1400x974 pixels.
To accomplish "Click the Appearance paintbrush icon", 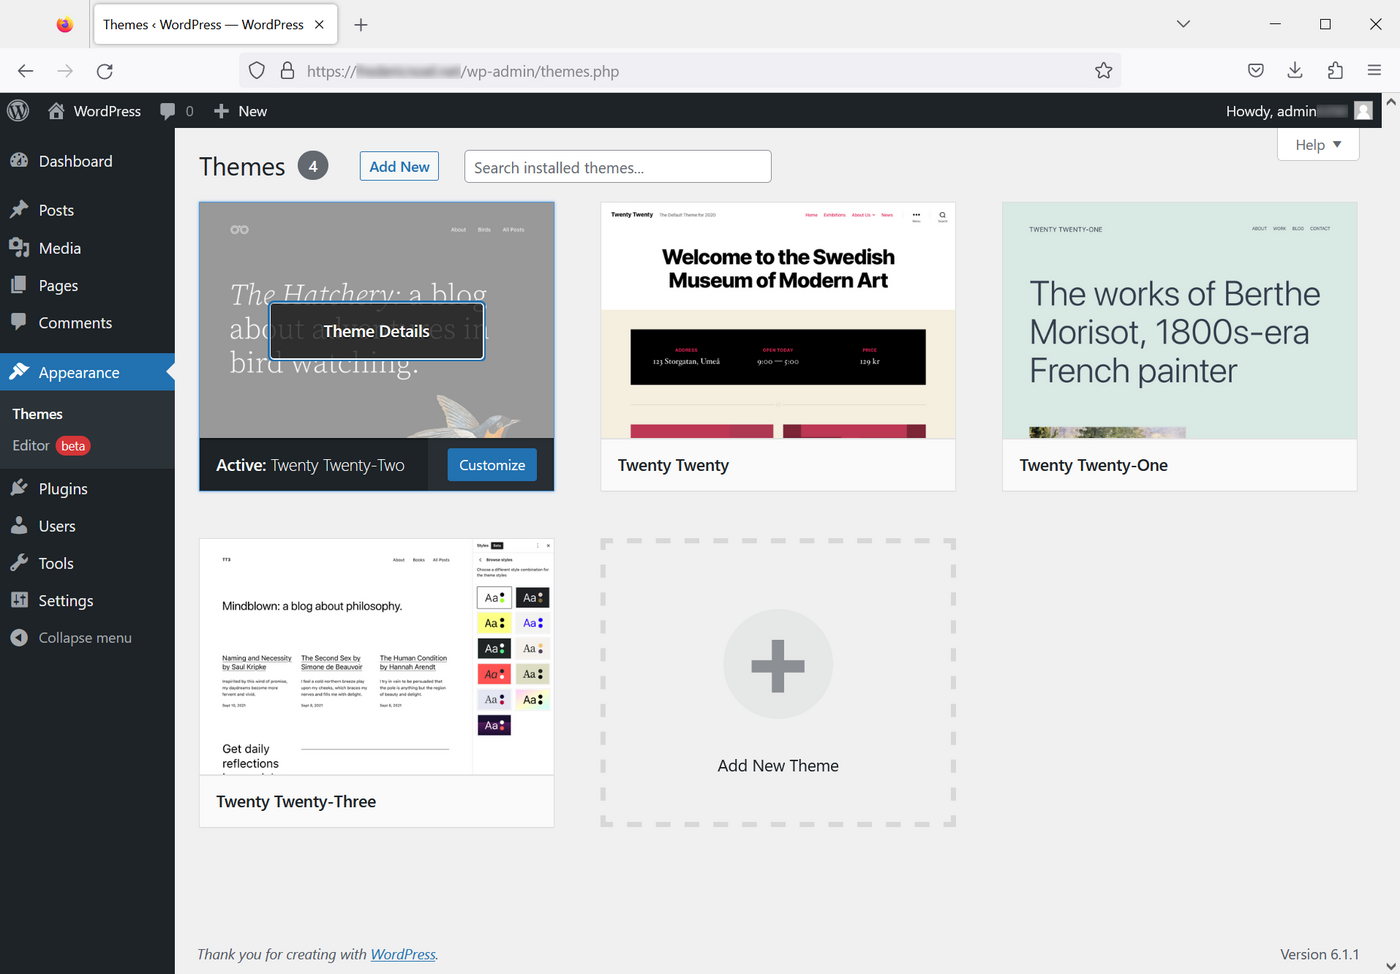I will coord(22,371).
